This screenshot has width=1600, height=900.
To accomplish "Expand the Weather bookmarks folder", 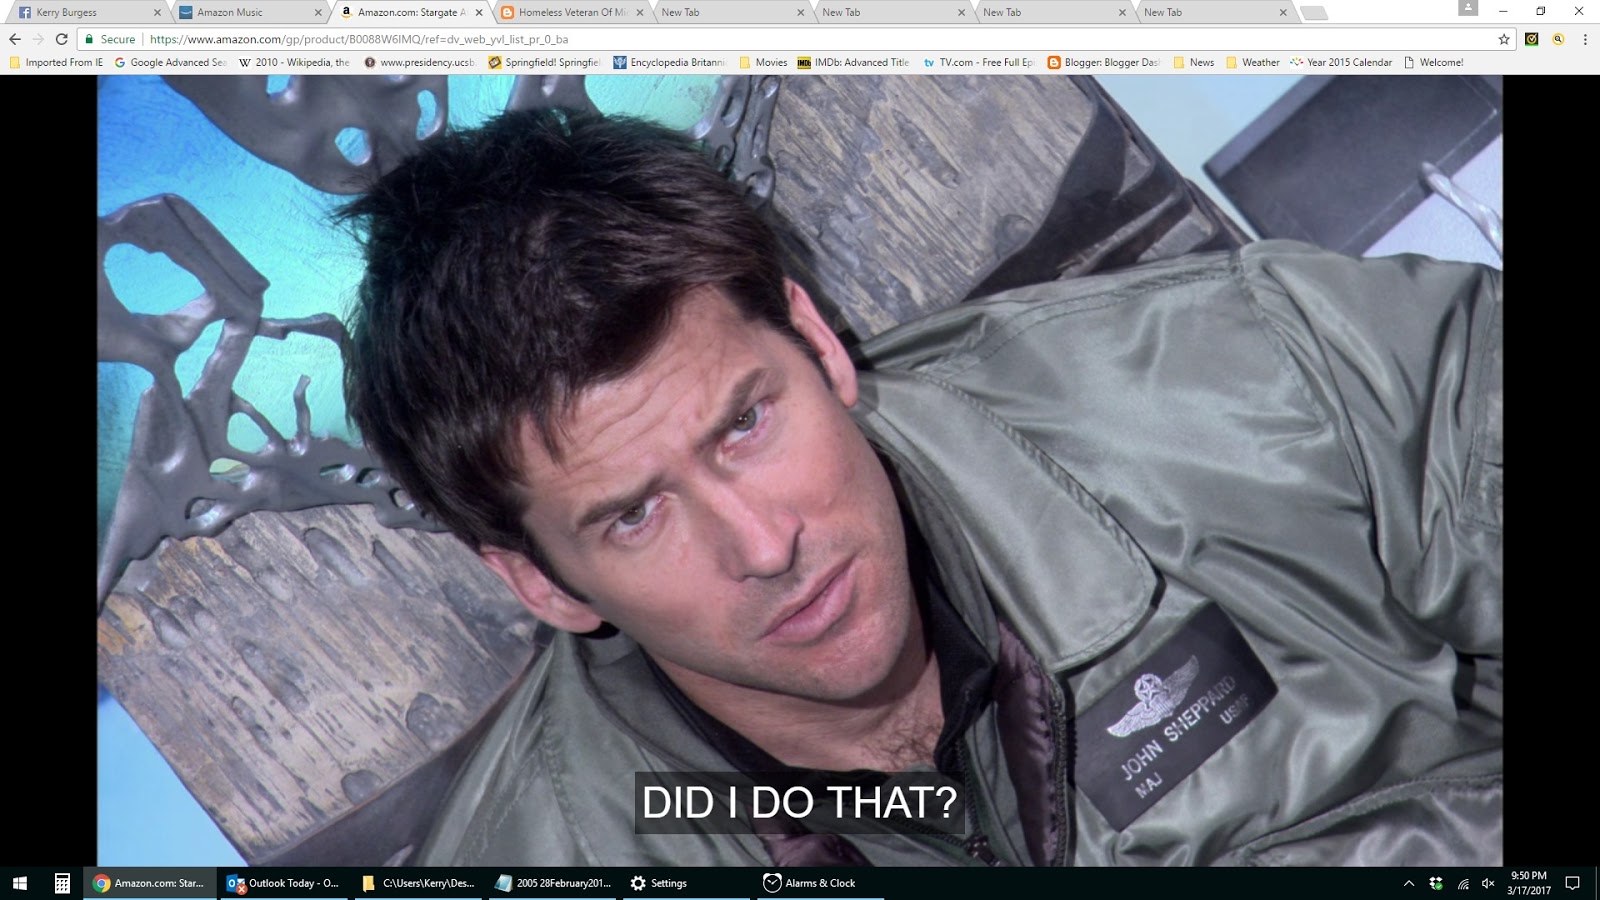I will pos(1252,62).
